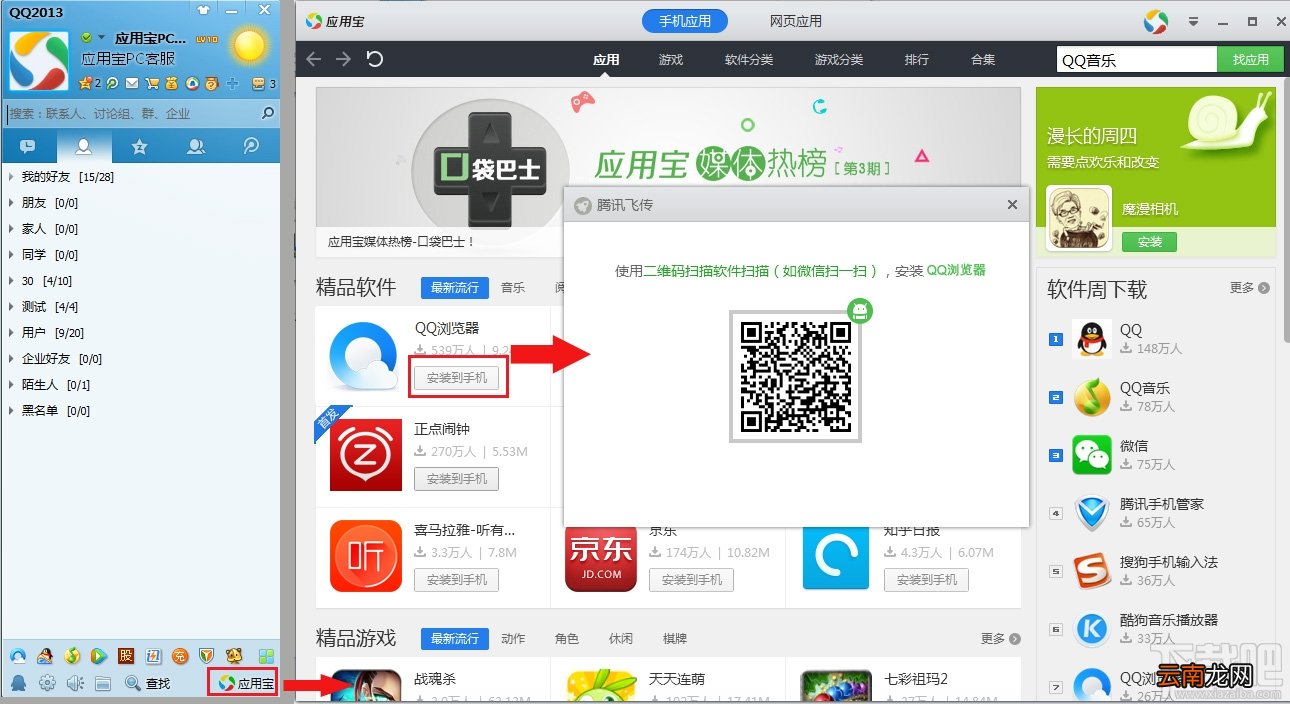Screen dimensions: 1290x704
Task: Switch to the QZone star tab
Action: click(x=140, y=147)
